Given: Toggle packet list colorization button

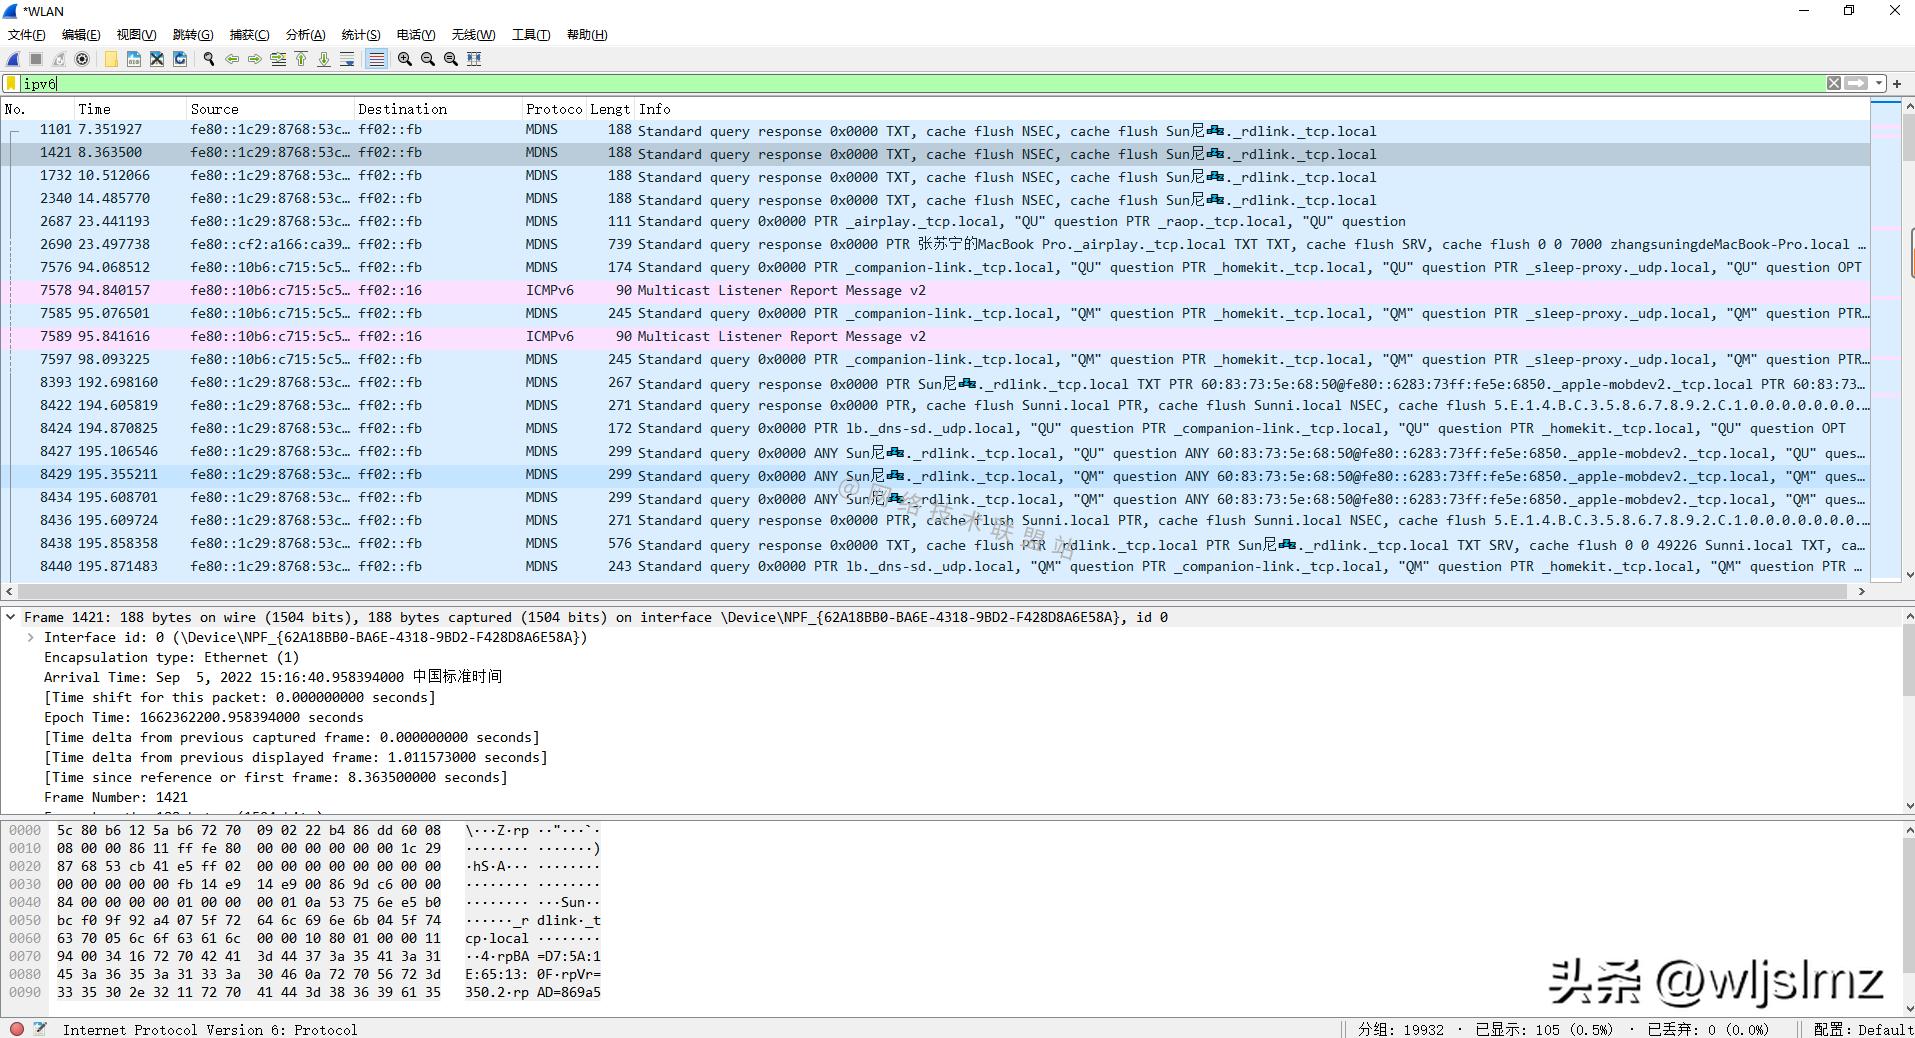Looking at the screenshot, I should click(376, 59).
